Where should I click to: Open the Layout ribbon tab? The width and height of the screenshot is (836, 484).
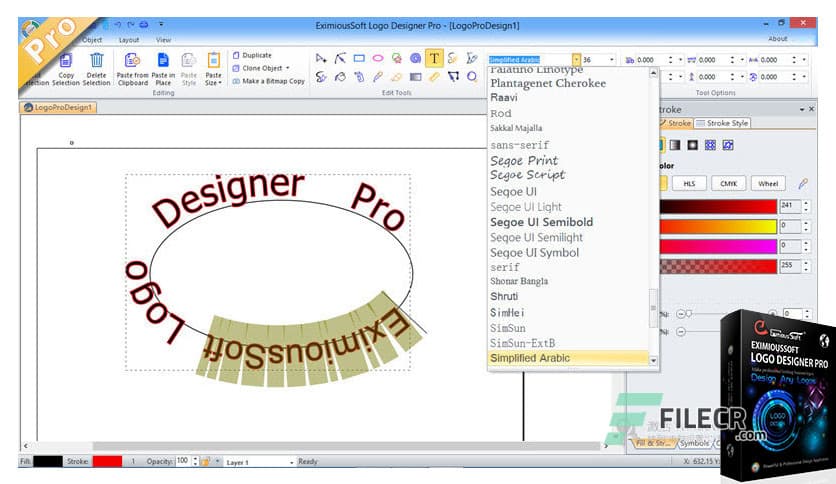(x=128, y=40)
